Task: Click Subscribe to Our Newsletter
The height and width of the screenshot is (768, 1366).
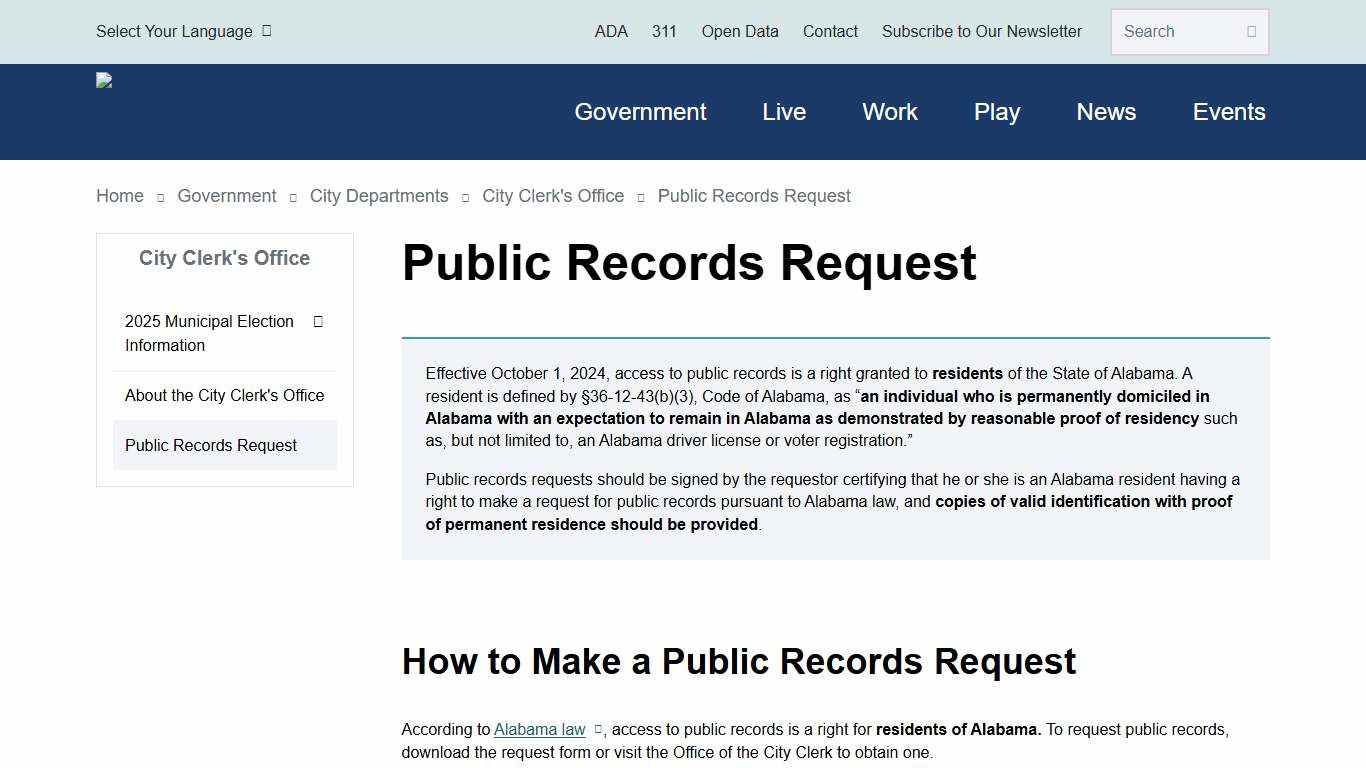Action: tap(981, 31)
